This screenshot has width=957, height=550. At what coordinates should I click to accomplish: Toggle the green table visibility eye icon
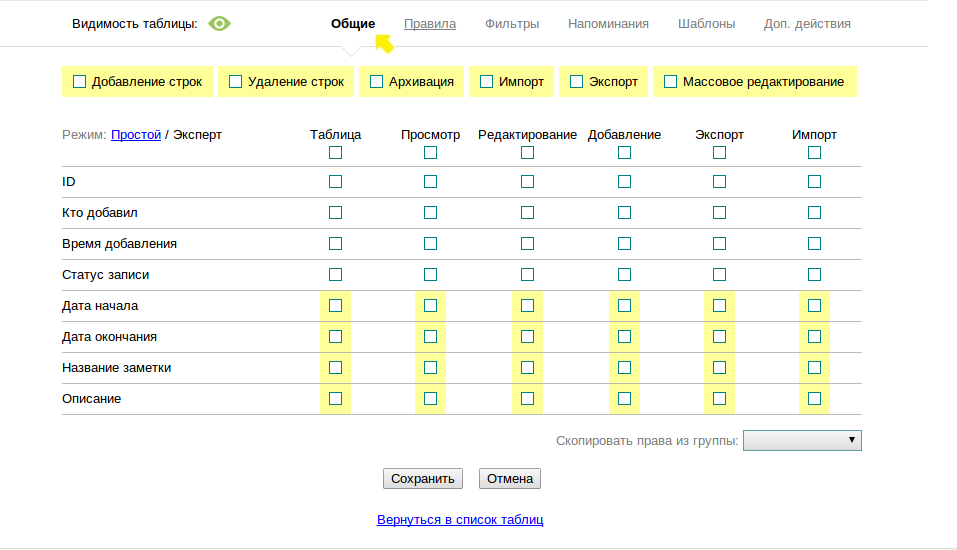[219, 24]
